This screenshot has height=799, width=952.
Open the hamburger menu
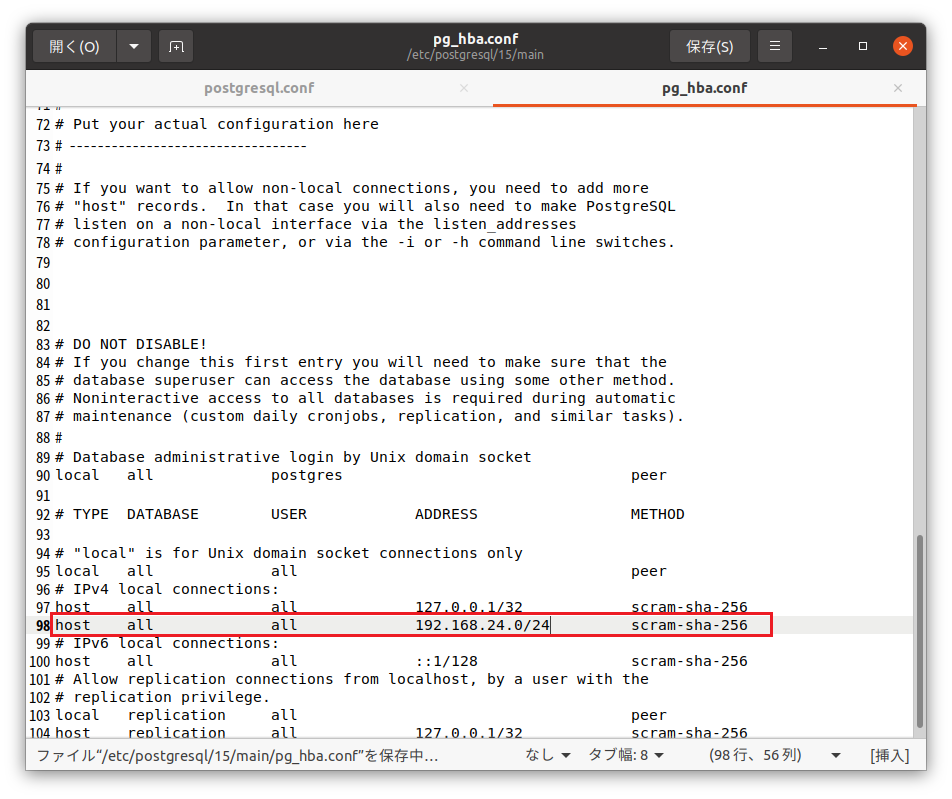click(775, 46)
